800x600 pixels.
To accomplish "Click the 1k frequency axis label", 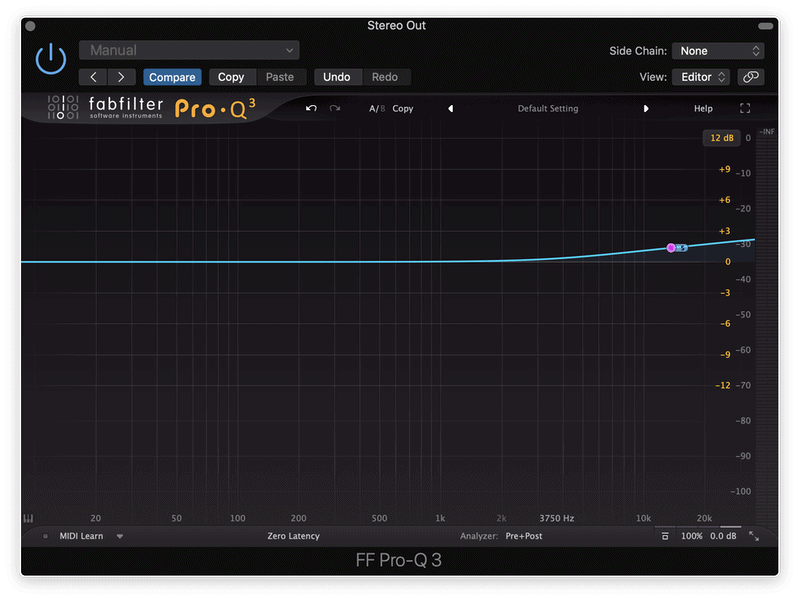I will 440,518.
